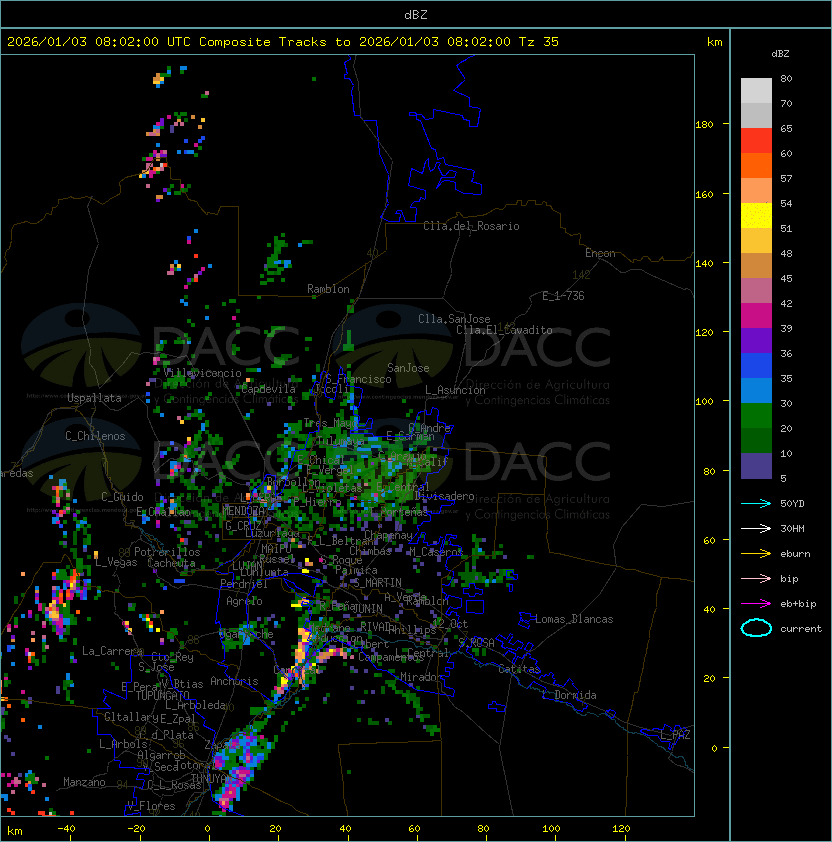Select the bright green 20–30 dBZ swatch
The width and height of the screenshot is (832, 842).
[x=756, y=416]
